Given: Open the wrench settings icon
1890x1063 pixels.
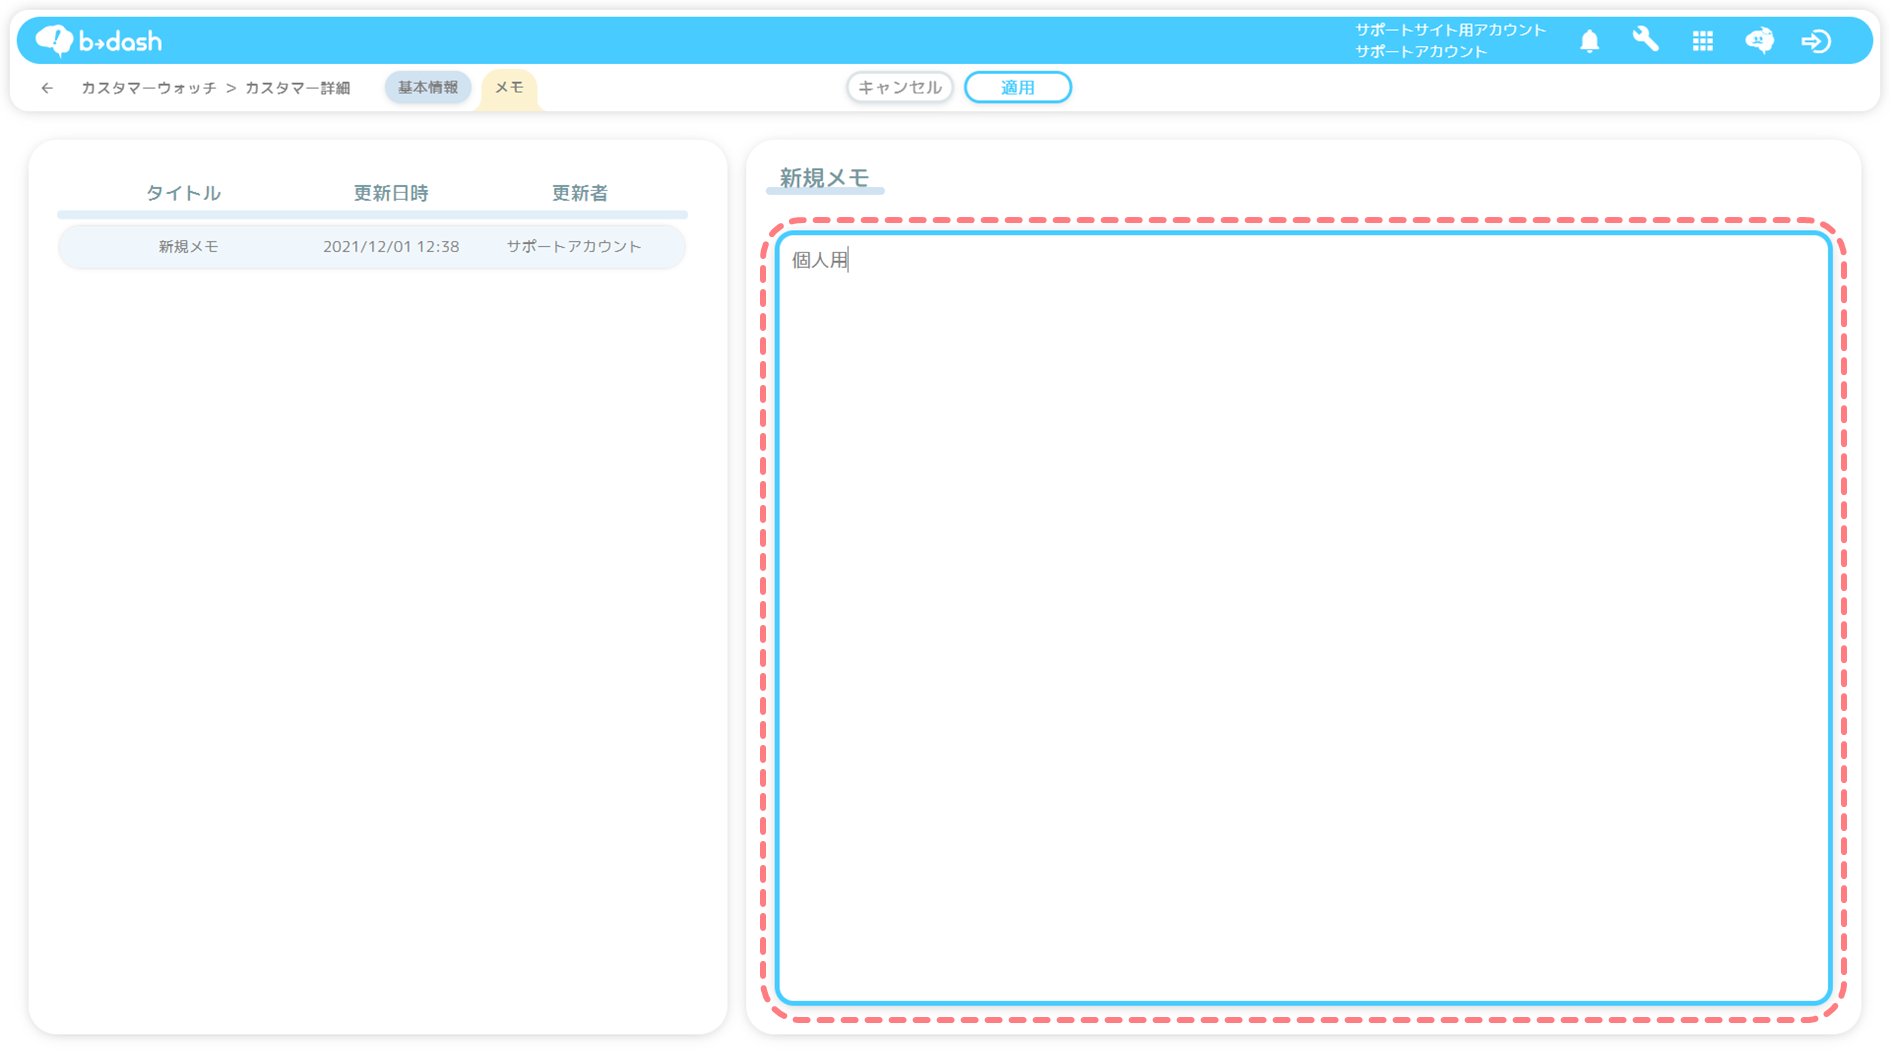Looking at the screenshot, I should tap(1645, 40).
